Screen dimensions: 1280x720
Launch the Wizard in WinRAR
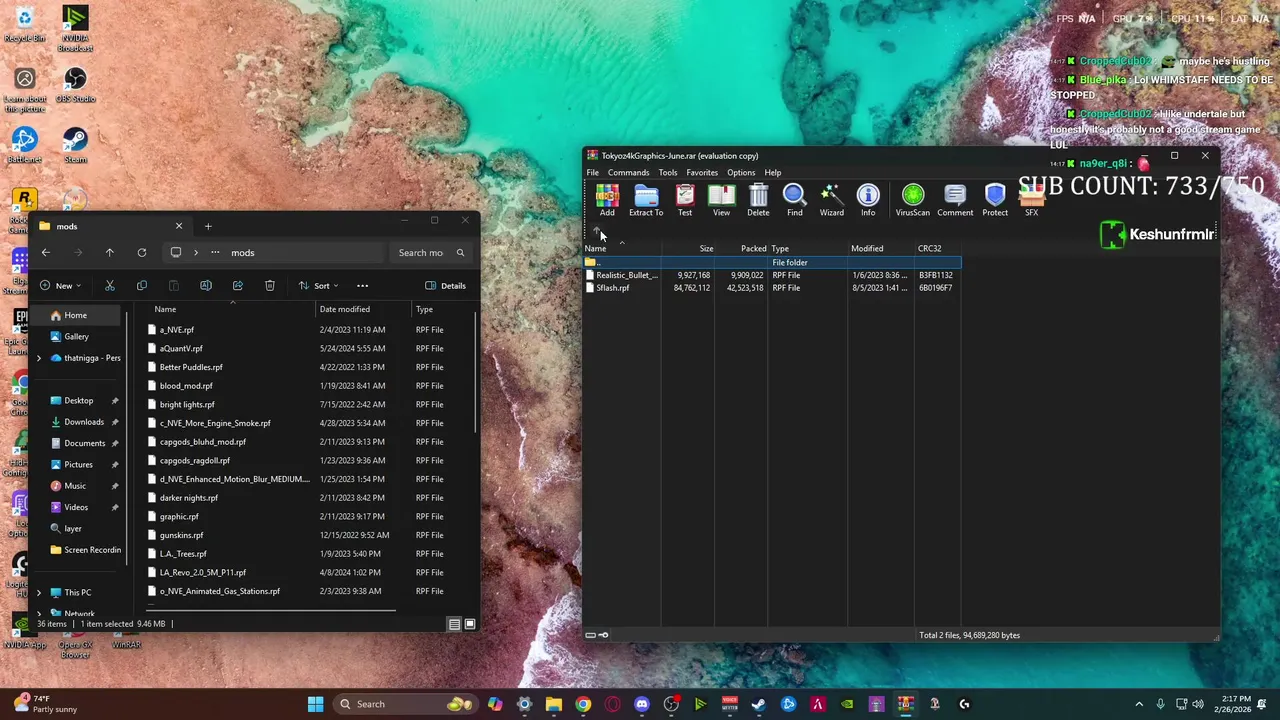point(831,200)
